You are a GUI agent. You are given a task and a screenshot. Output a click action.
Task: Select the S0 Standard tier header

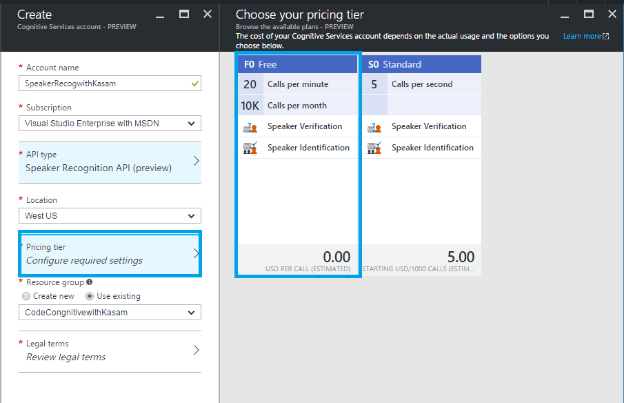click(421, 64)
